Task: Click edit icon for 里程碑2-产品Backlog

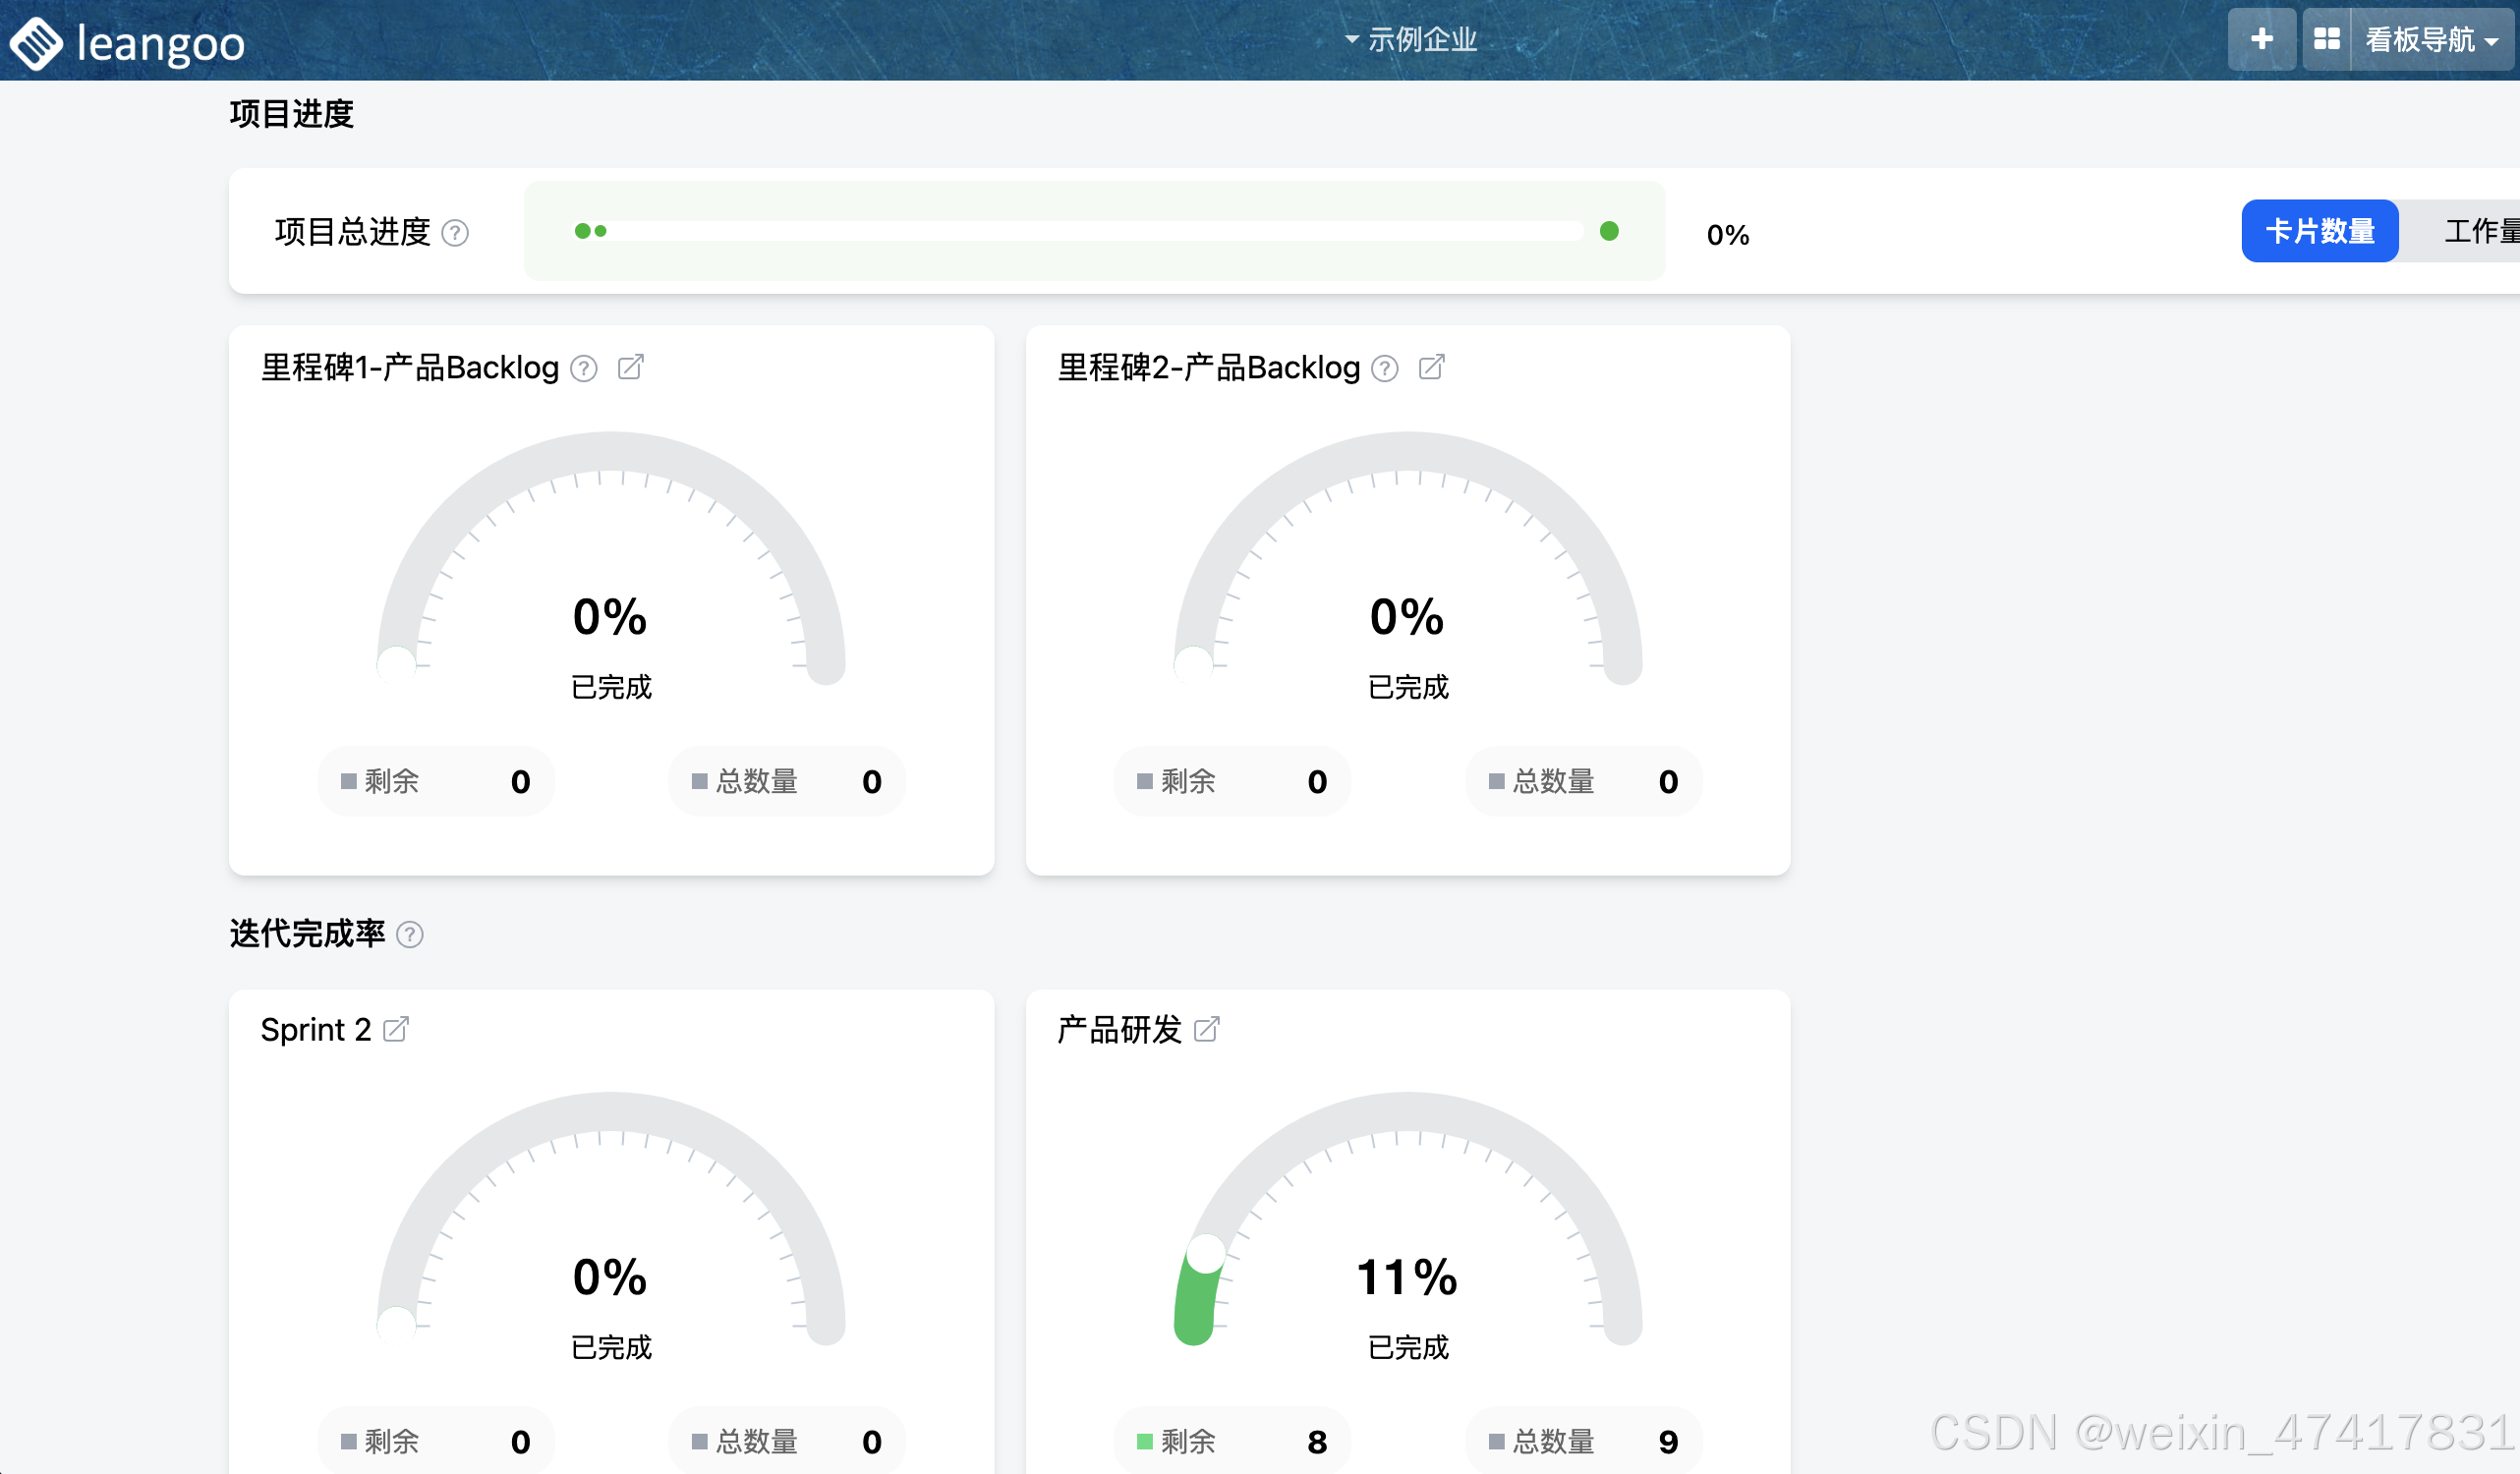Action: 1431,367
